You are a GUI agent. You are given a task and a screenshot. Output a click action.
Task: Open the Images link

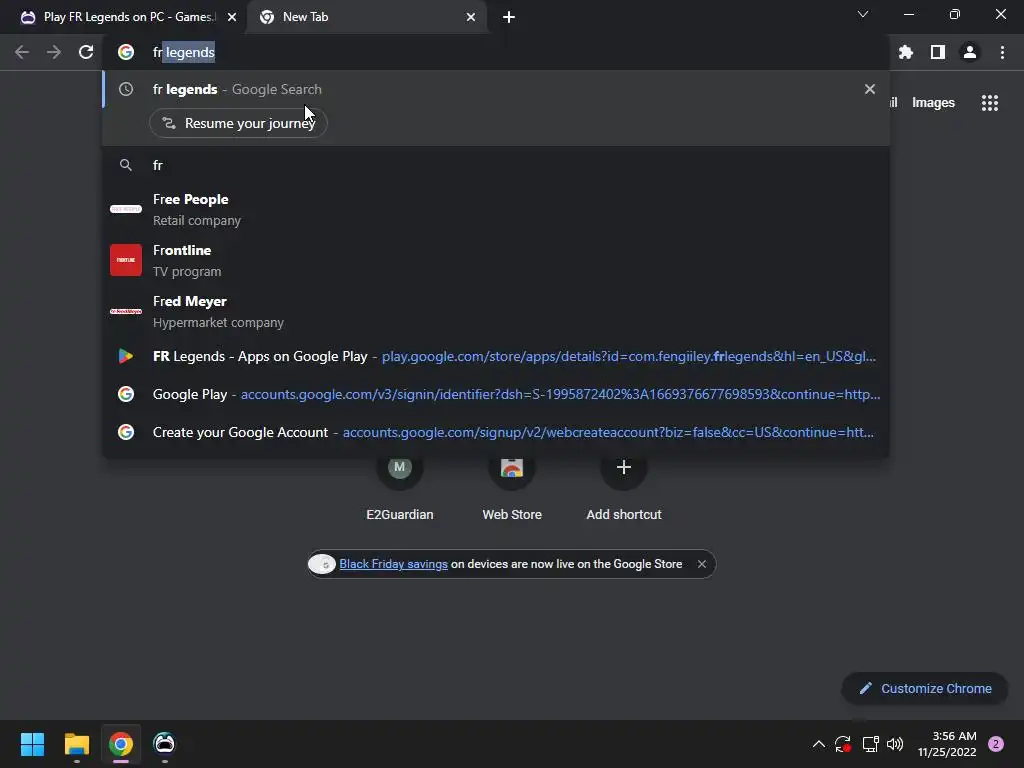(x=933, y=103)
